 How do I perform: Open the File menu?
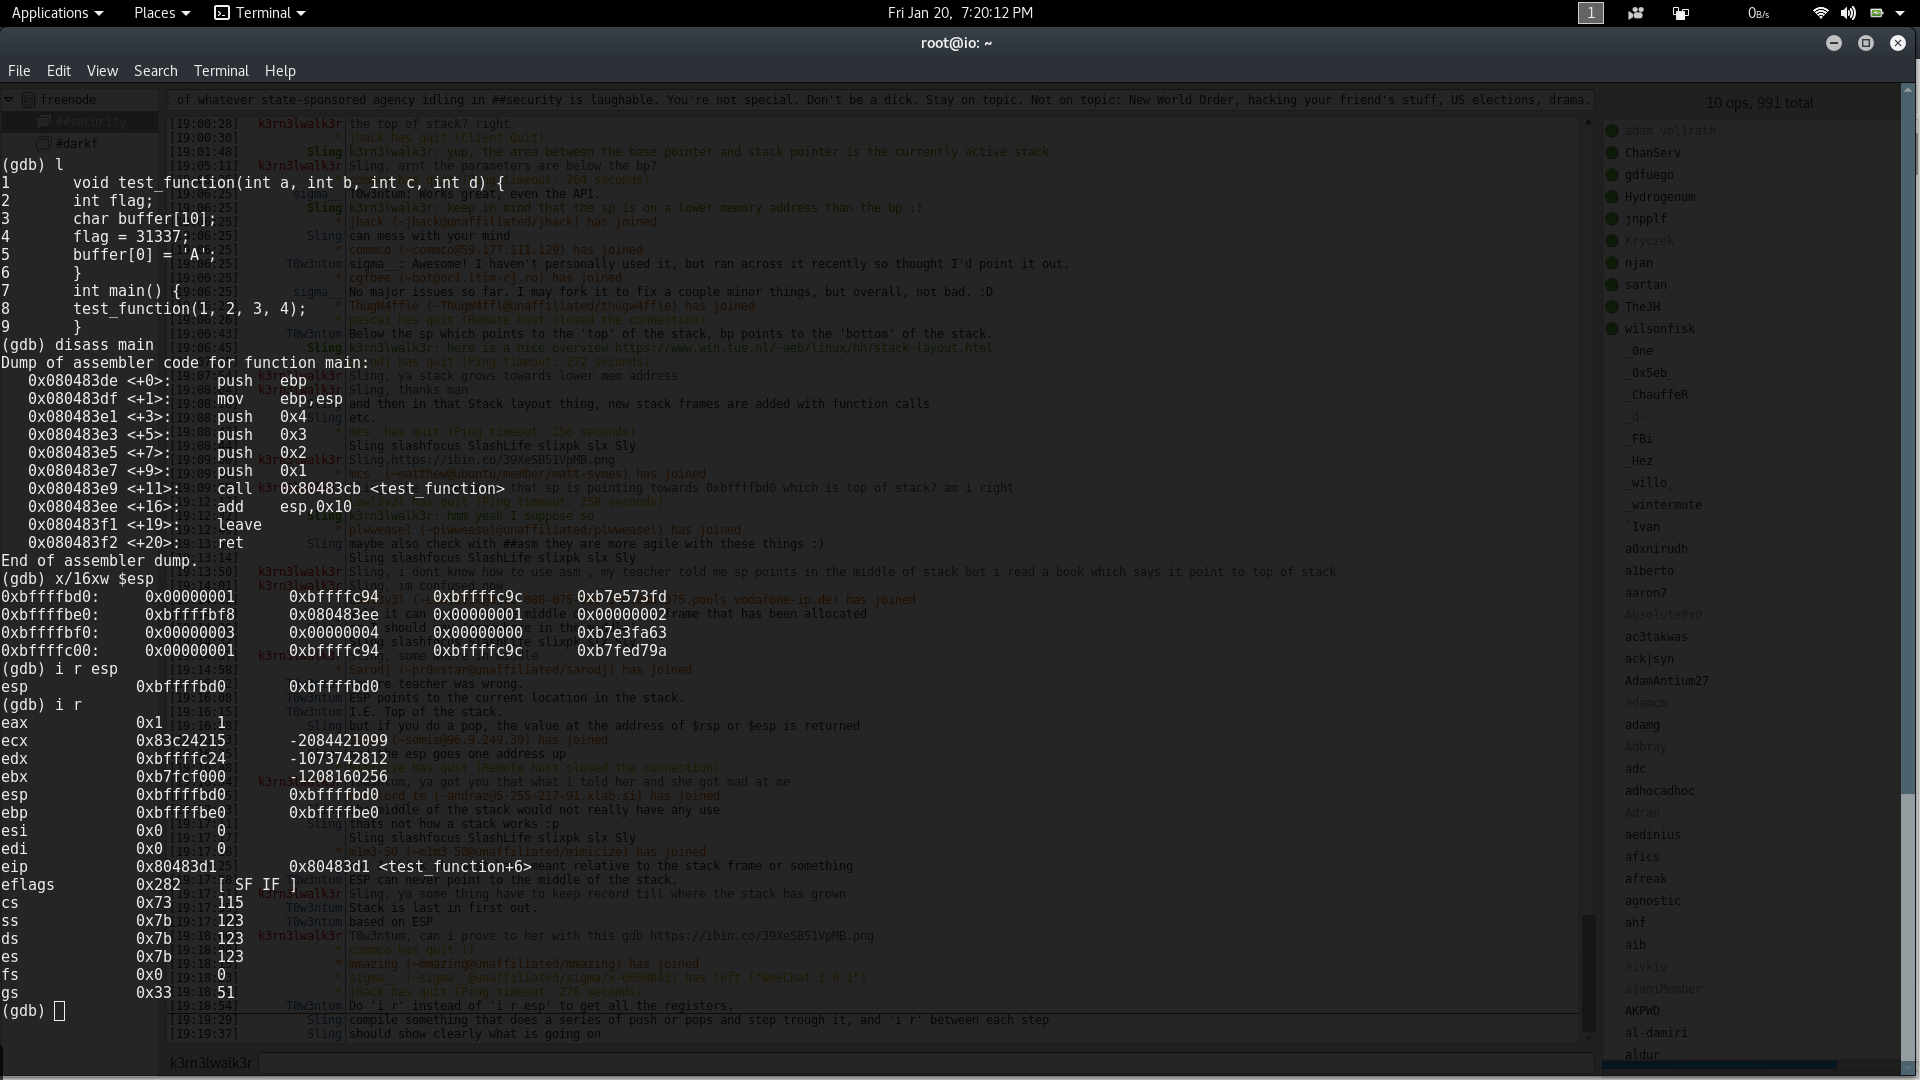pos(19,71)
